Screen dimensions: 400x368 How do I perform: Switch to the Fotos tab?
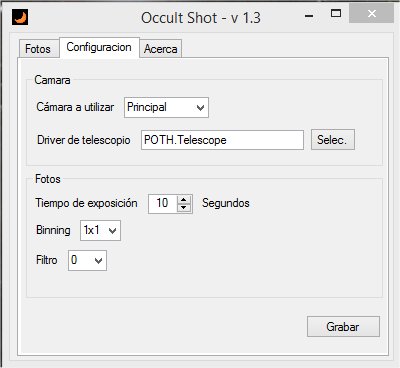pos(38,49)
